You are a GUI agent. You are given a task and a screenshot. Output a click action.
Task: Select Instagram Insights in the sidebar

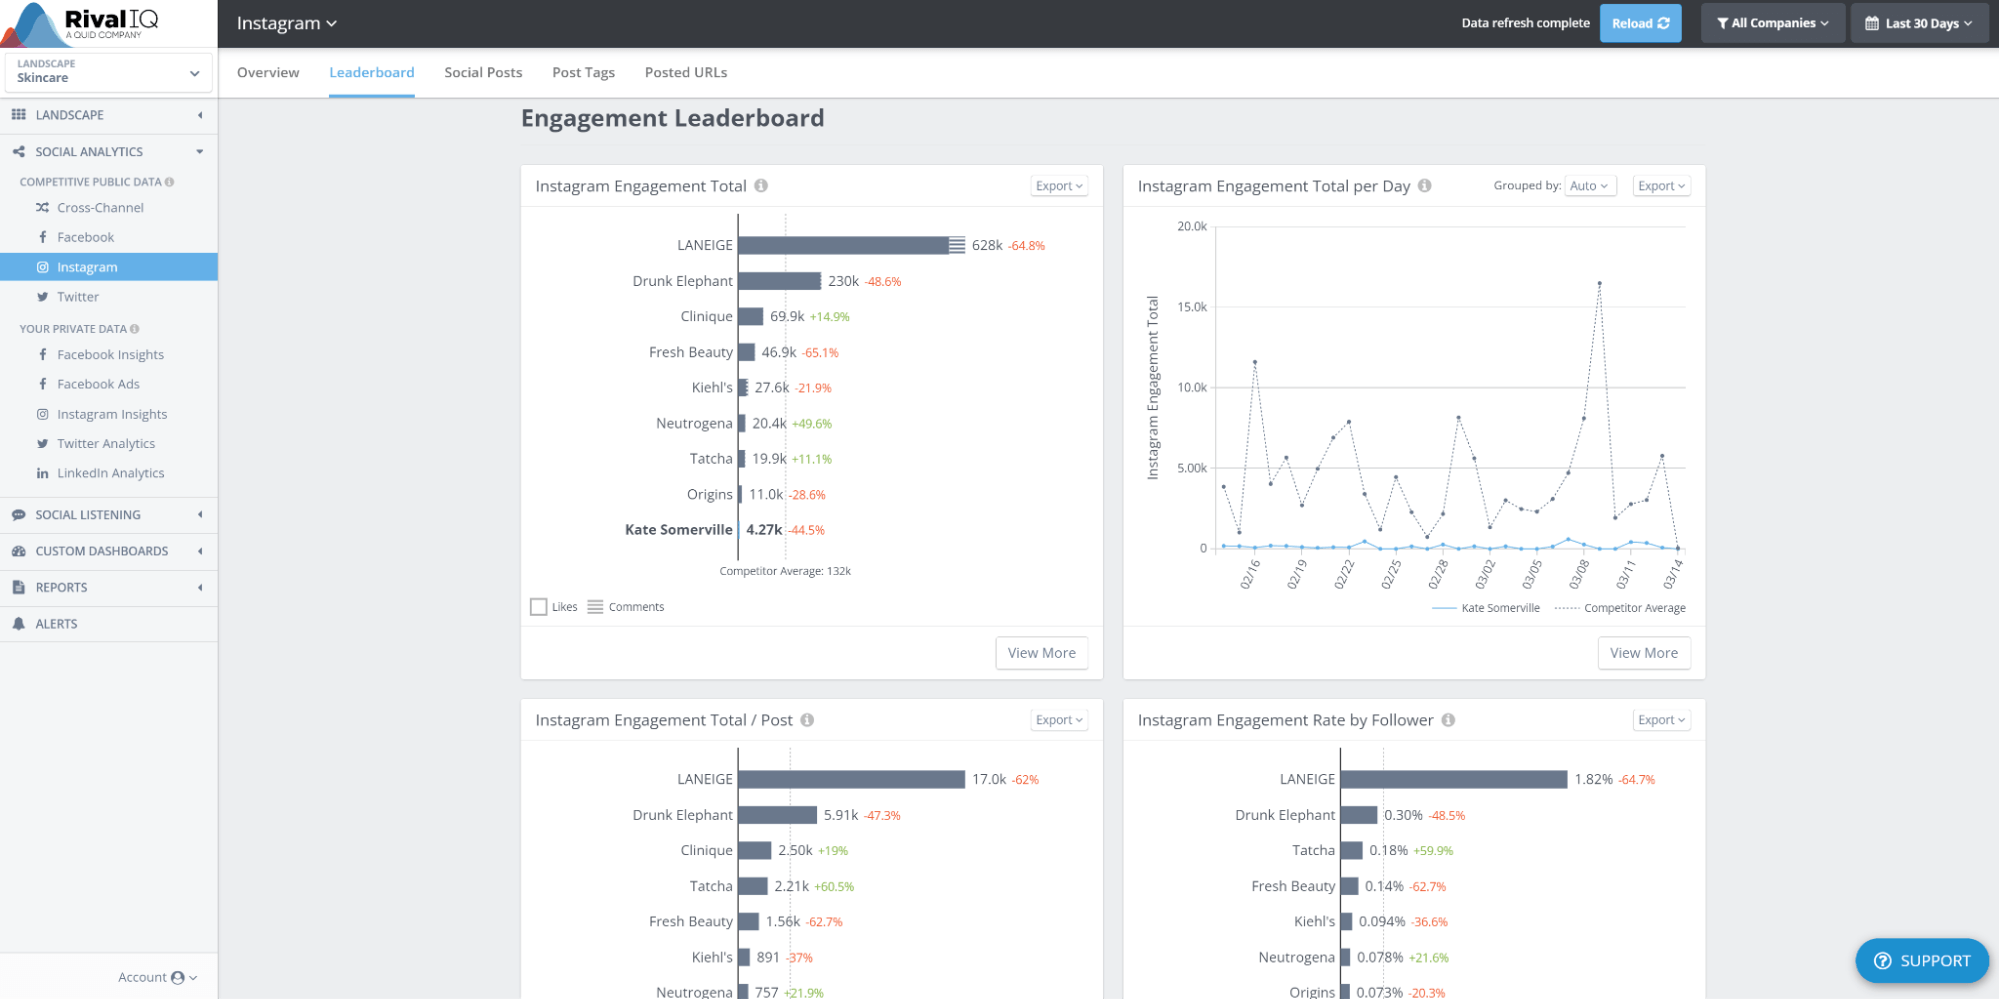(112, 413)
